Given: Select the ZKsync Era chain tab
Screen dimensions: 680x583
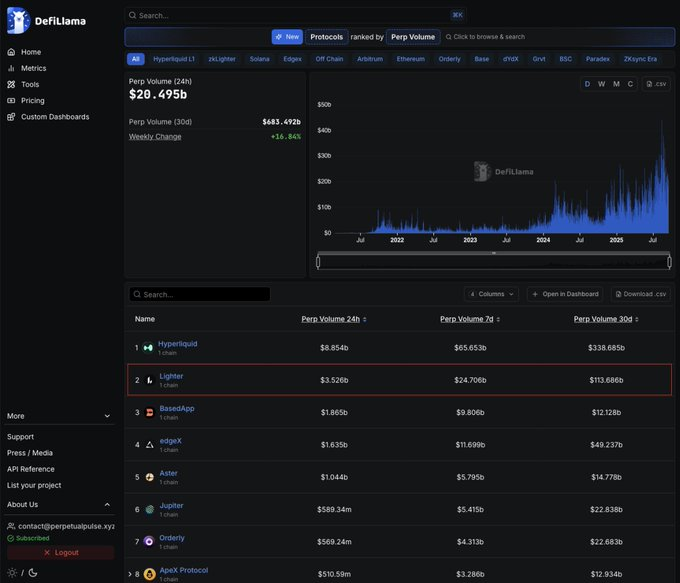Looking at the screenshot, I should (x=640, y=59).
